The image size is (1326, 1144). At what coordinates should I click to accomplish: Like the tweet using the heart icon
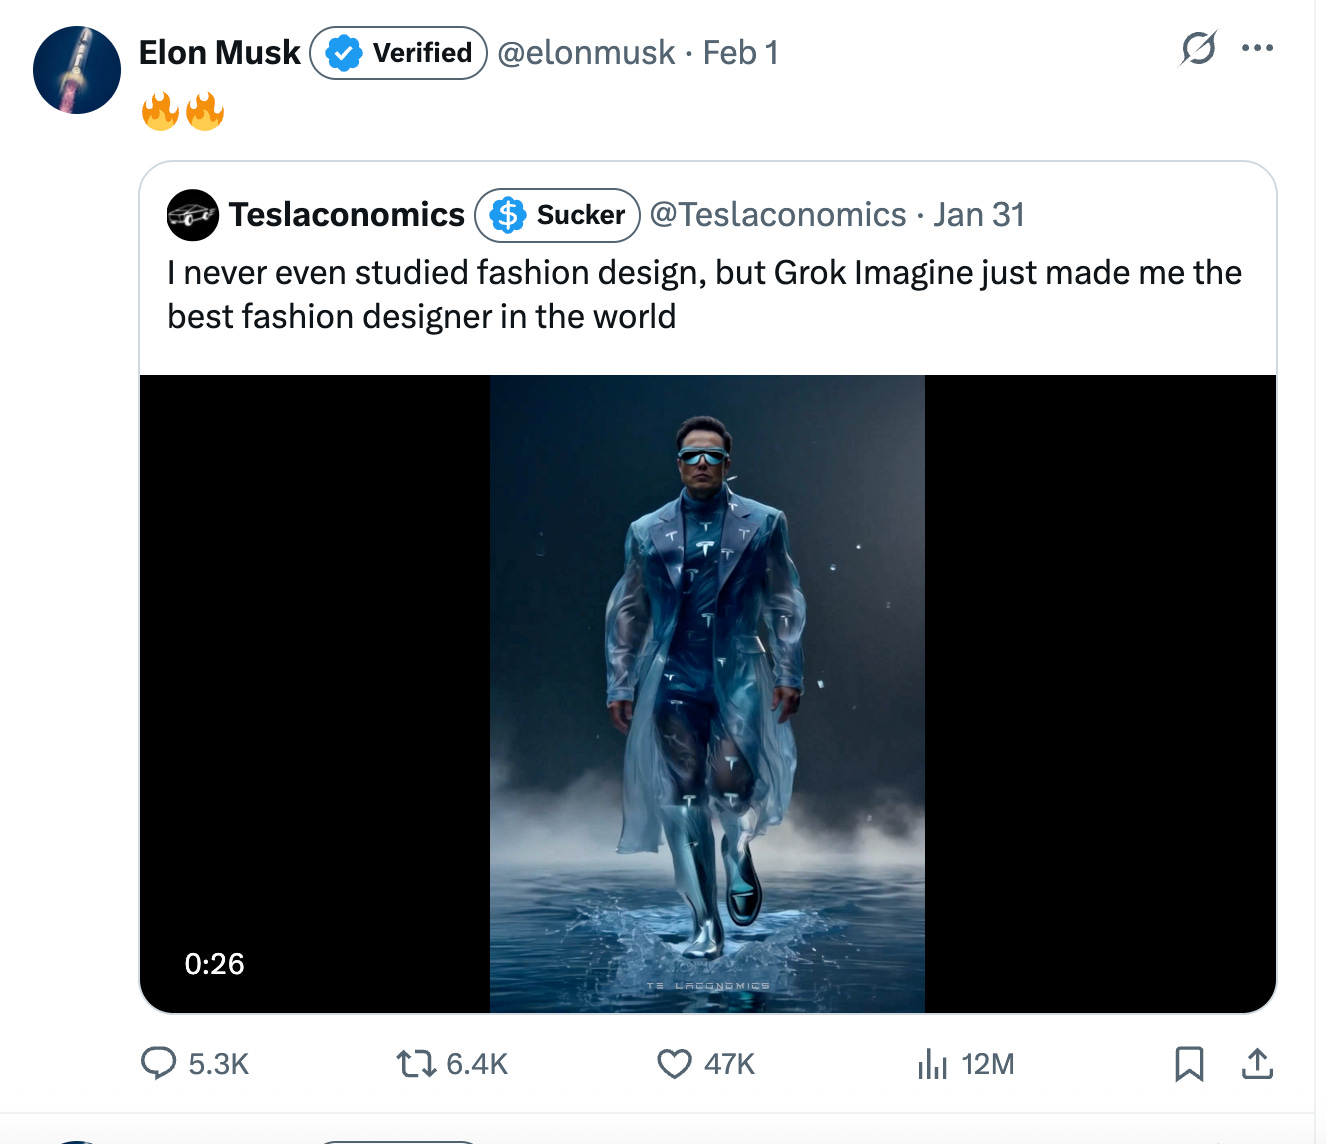click(675, 1065)
